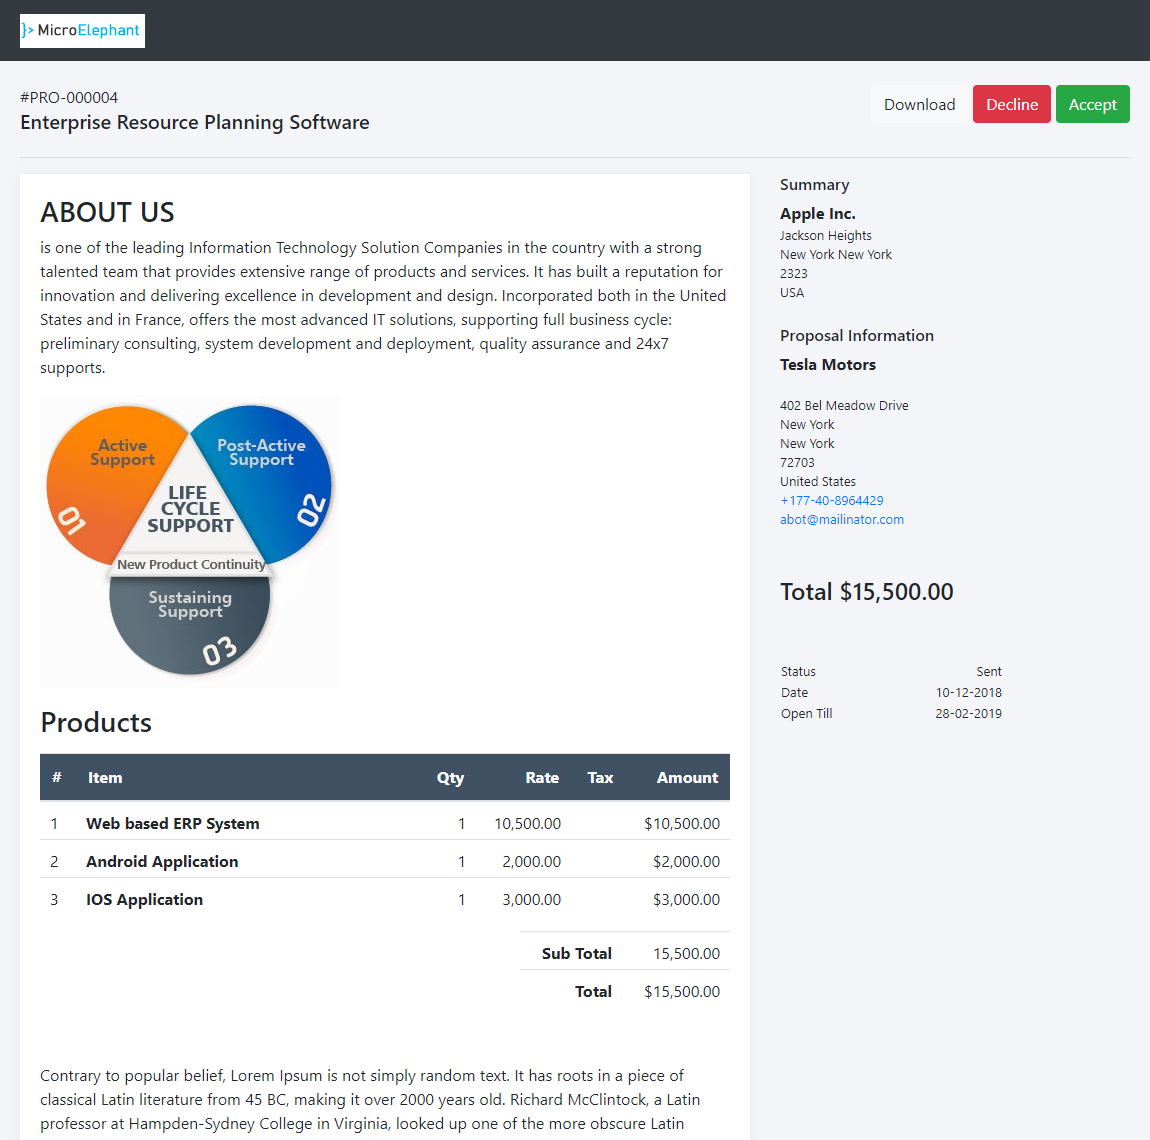Screen dimensions: 1150x1140
Task: Accept the proposal
Action: (1092, 104)
